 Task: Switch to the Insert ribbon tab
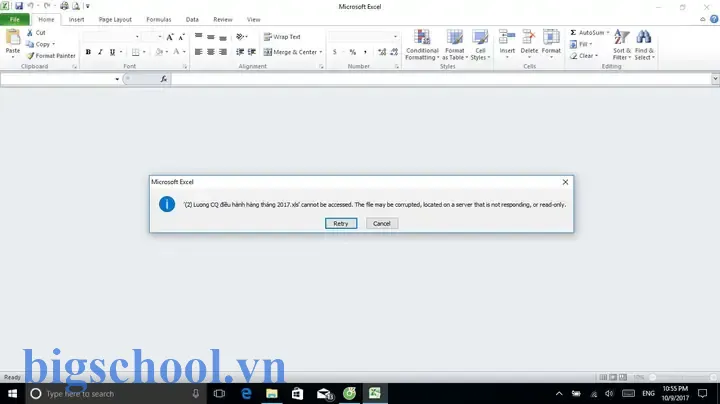coord(76,20)
